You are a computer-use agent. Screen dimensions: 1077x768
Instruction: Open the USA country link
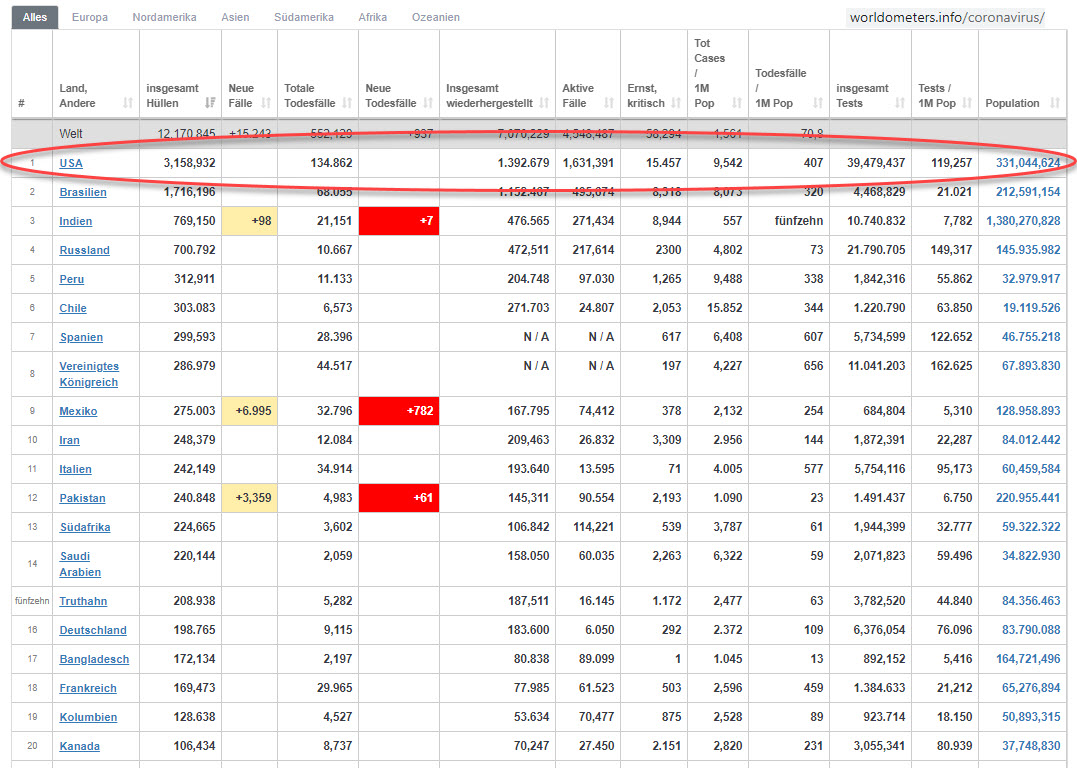[x=71, y=163]
